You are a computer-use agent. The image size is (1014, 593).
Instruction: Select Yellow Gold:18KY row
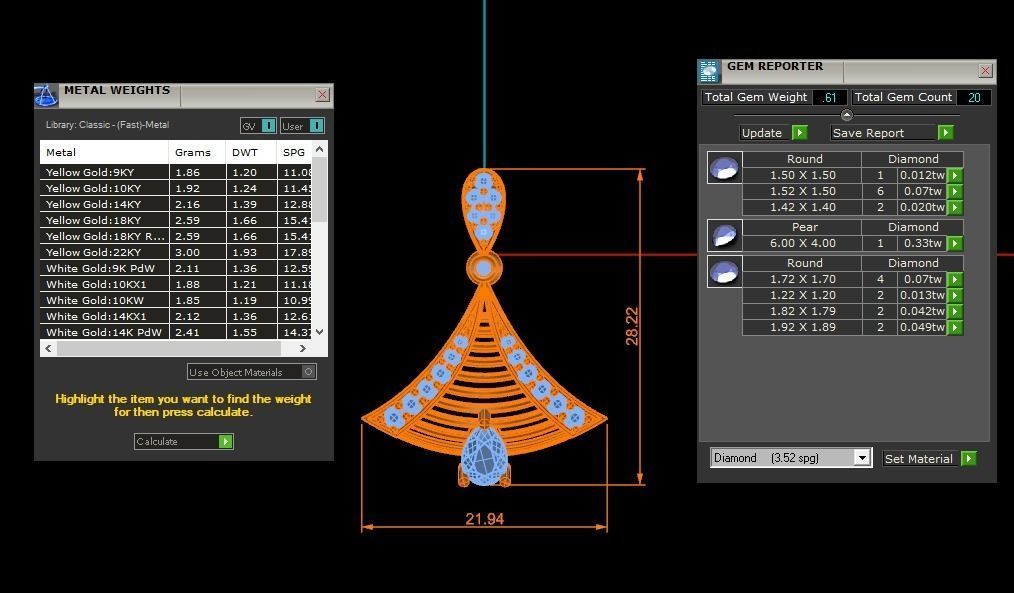[x=175, y=221]
